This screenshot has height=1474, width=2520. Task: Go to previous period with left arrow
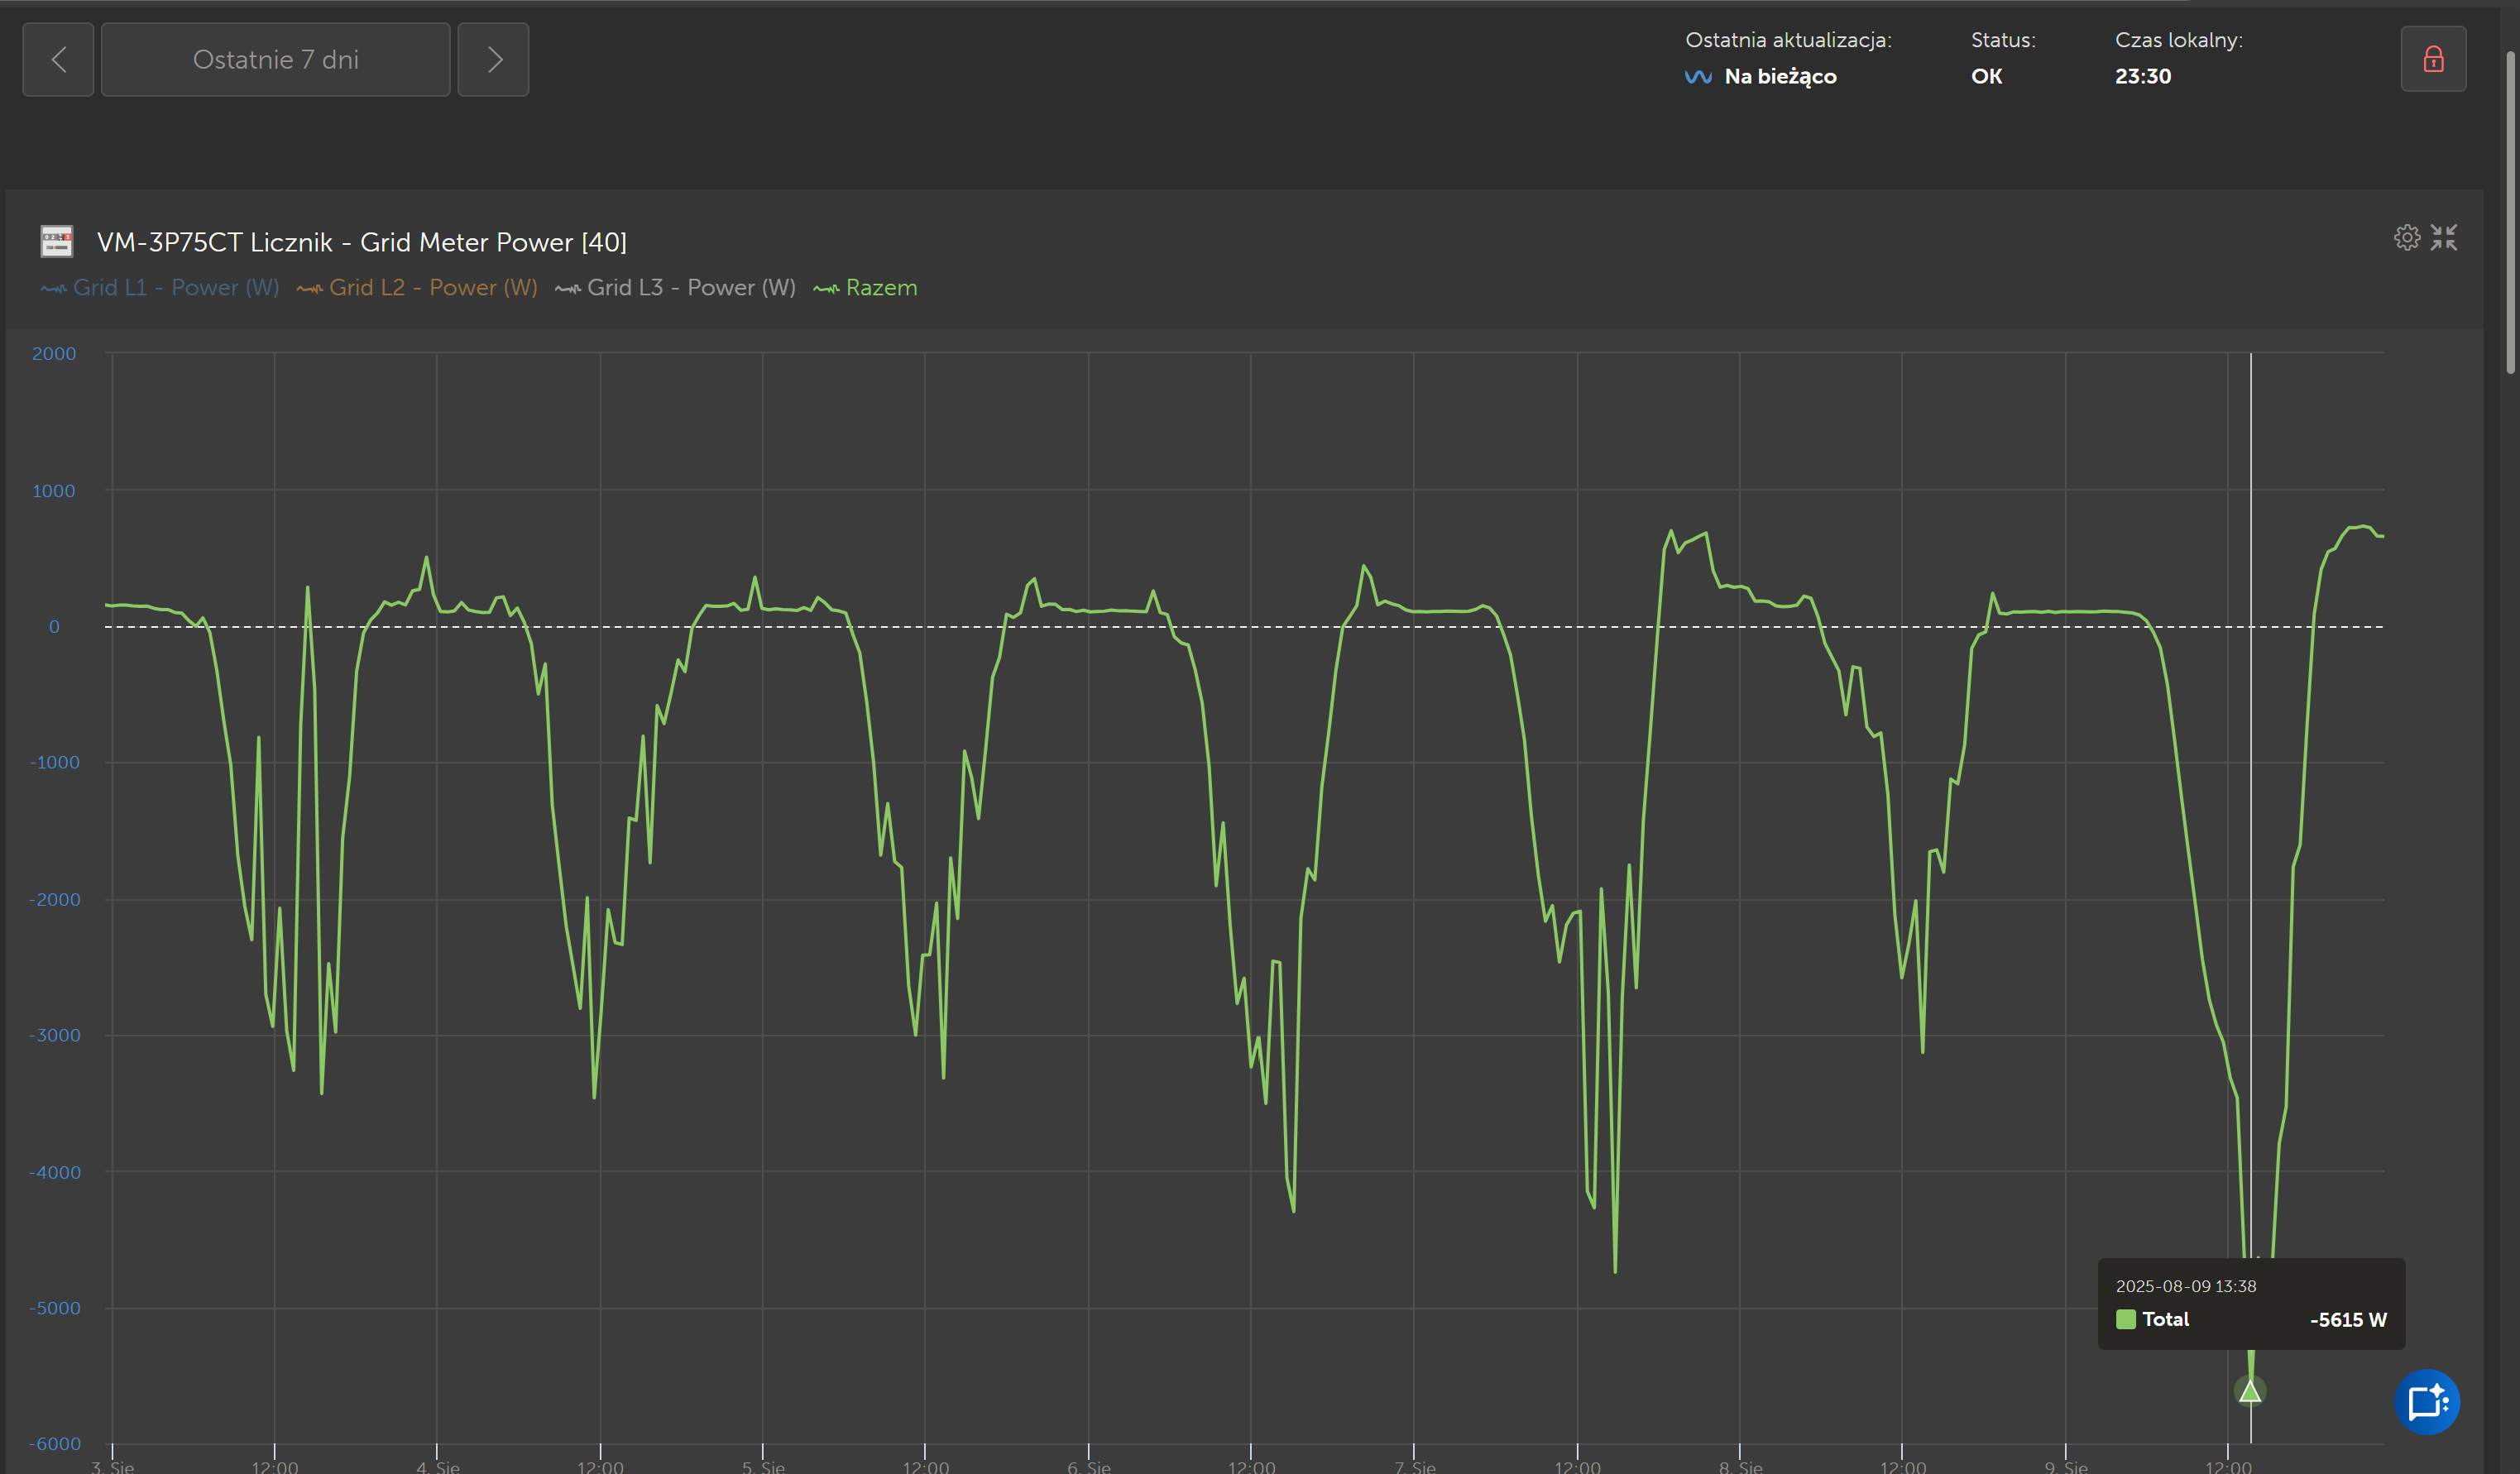tap(58, 60)
